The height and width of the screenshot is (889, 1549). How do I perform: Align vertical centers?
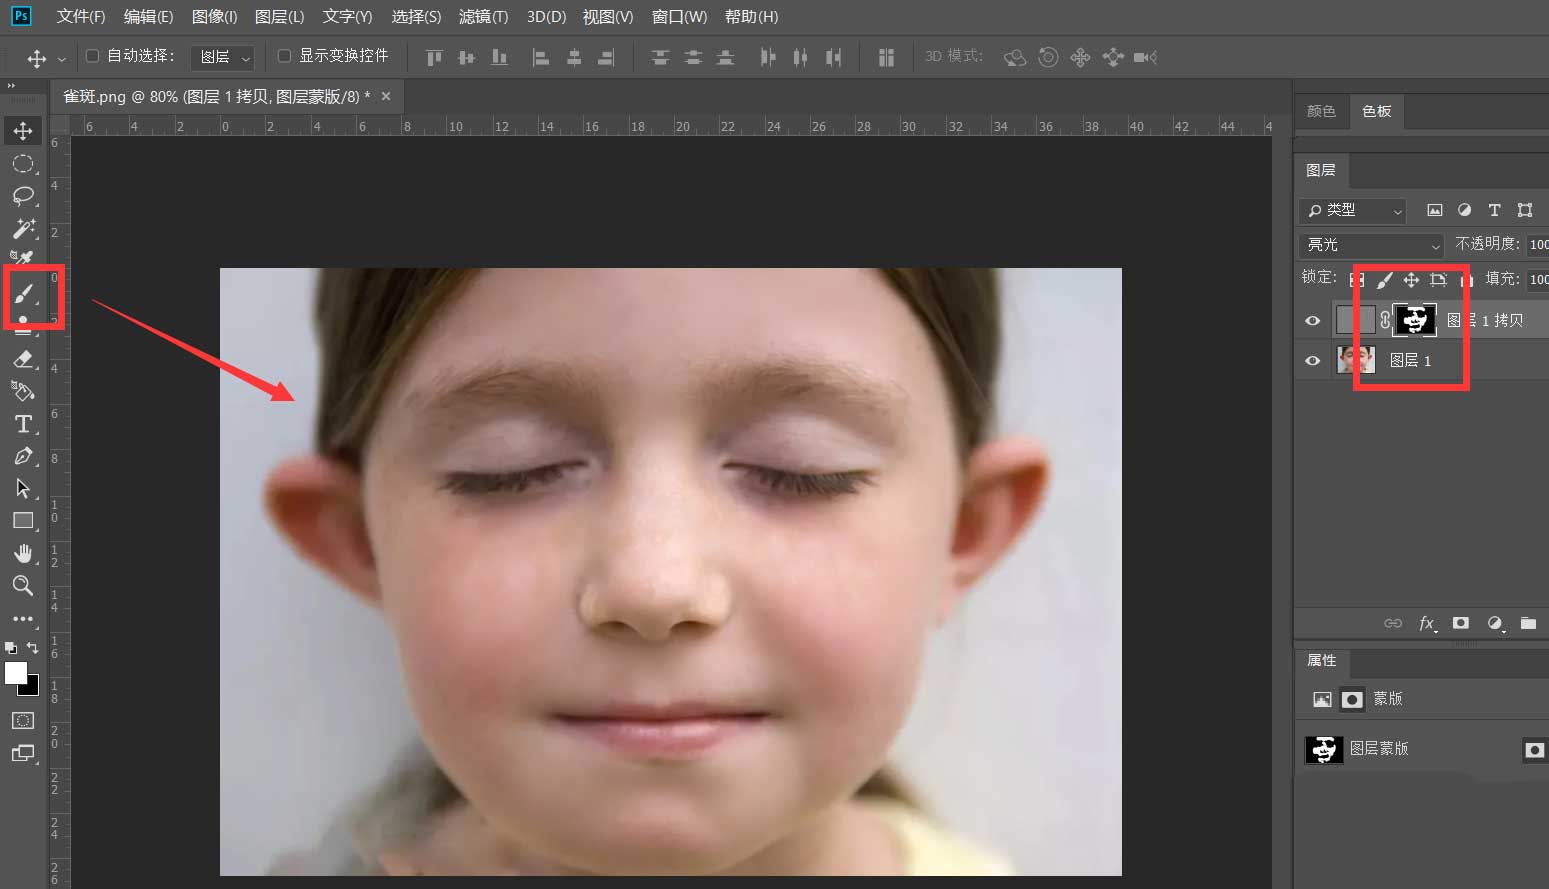click(x=466, y=58)
